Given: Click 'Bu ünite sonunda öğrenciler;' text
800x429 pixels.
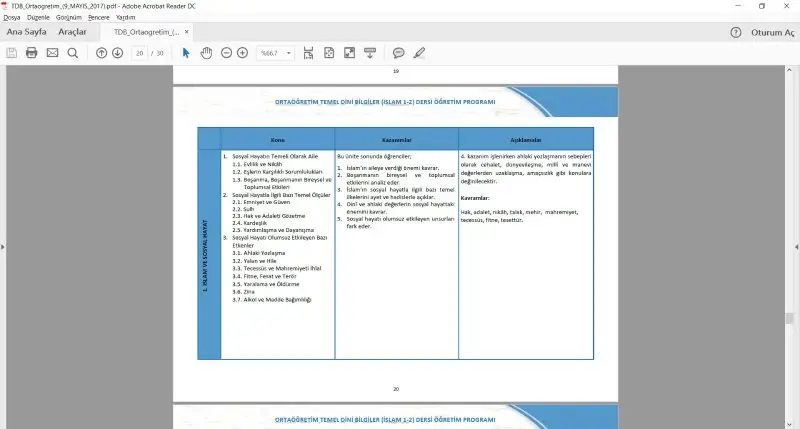Looking at the screenshot, I should tap(374, 156).
